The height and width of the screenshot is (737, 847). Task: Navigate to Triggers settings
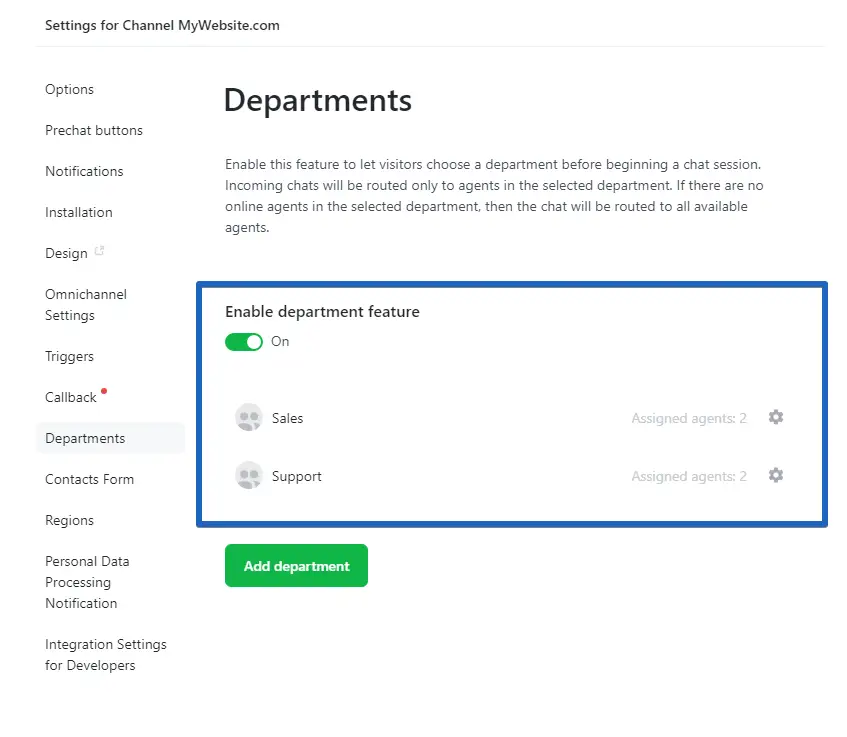tap(69, 356)
